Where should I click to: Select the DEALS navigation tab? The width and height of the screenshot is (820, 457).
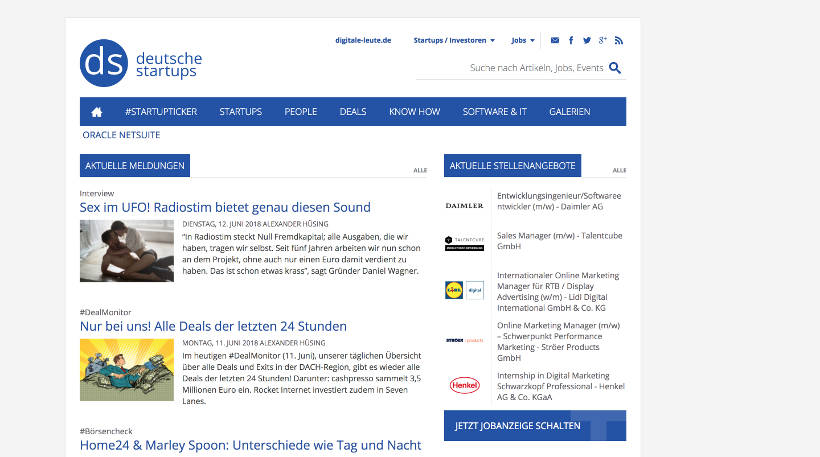pyautogui.click(x=352, y=111)
